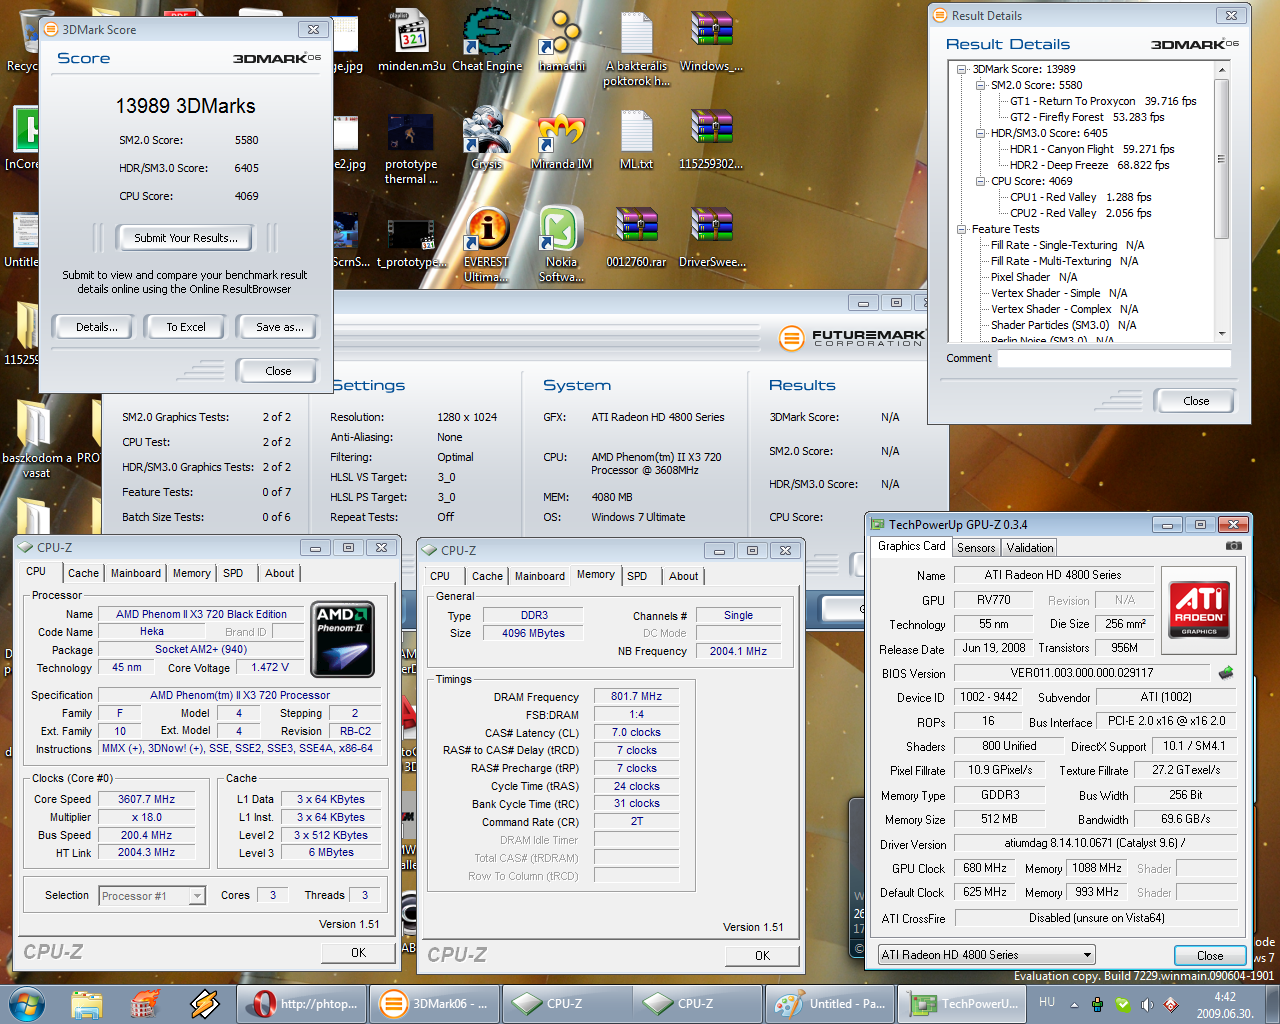Collapse the CPU Score: 4069 node

tap(981, 181)
